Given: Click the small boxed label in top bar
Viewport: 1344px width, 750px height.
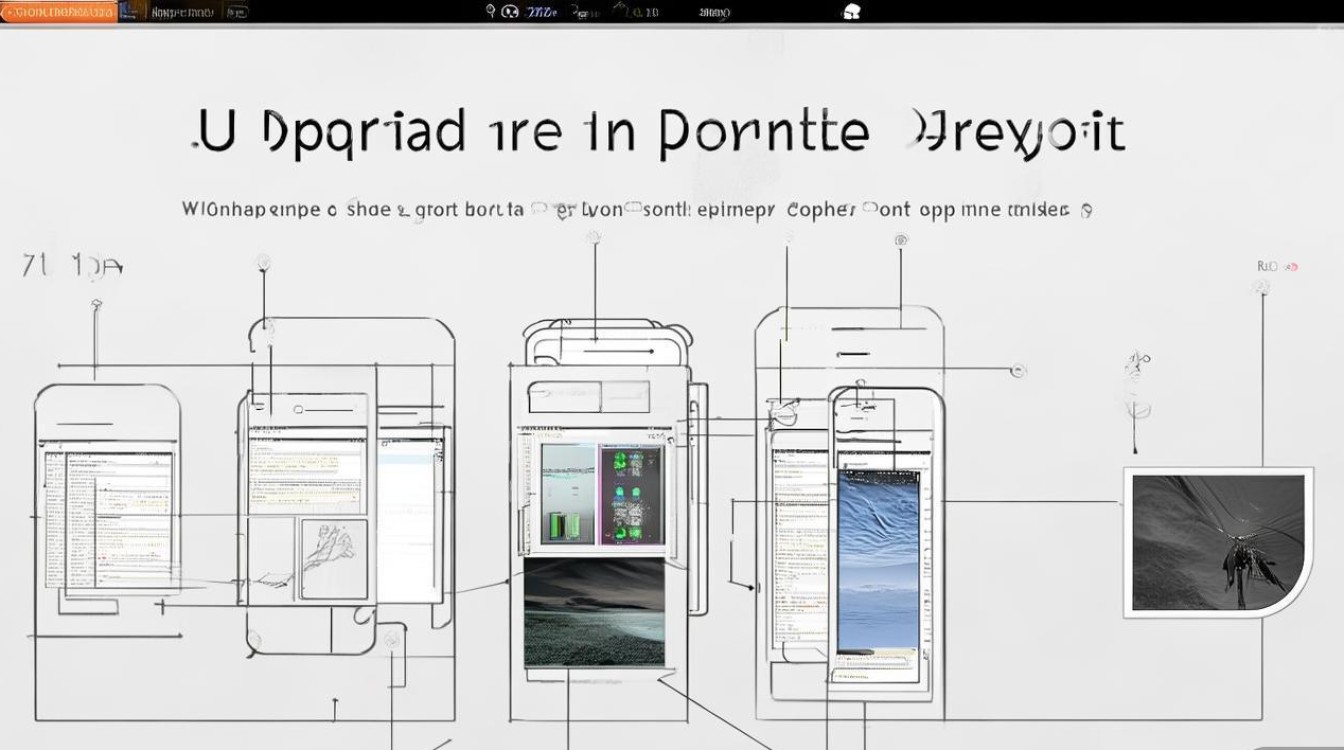Looking at the screenshot, I should point(237,12).
